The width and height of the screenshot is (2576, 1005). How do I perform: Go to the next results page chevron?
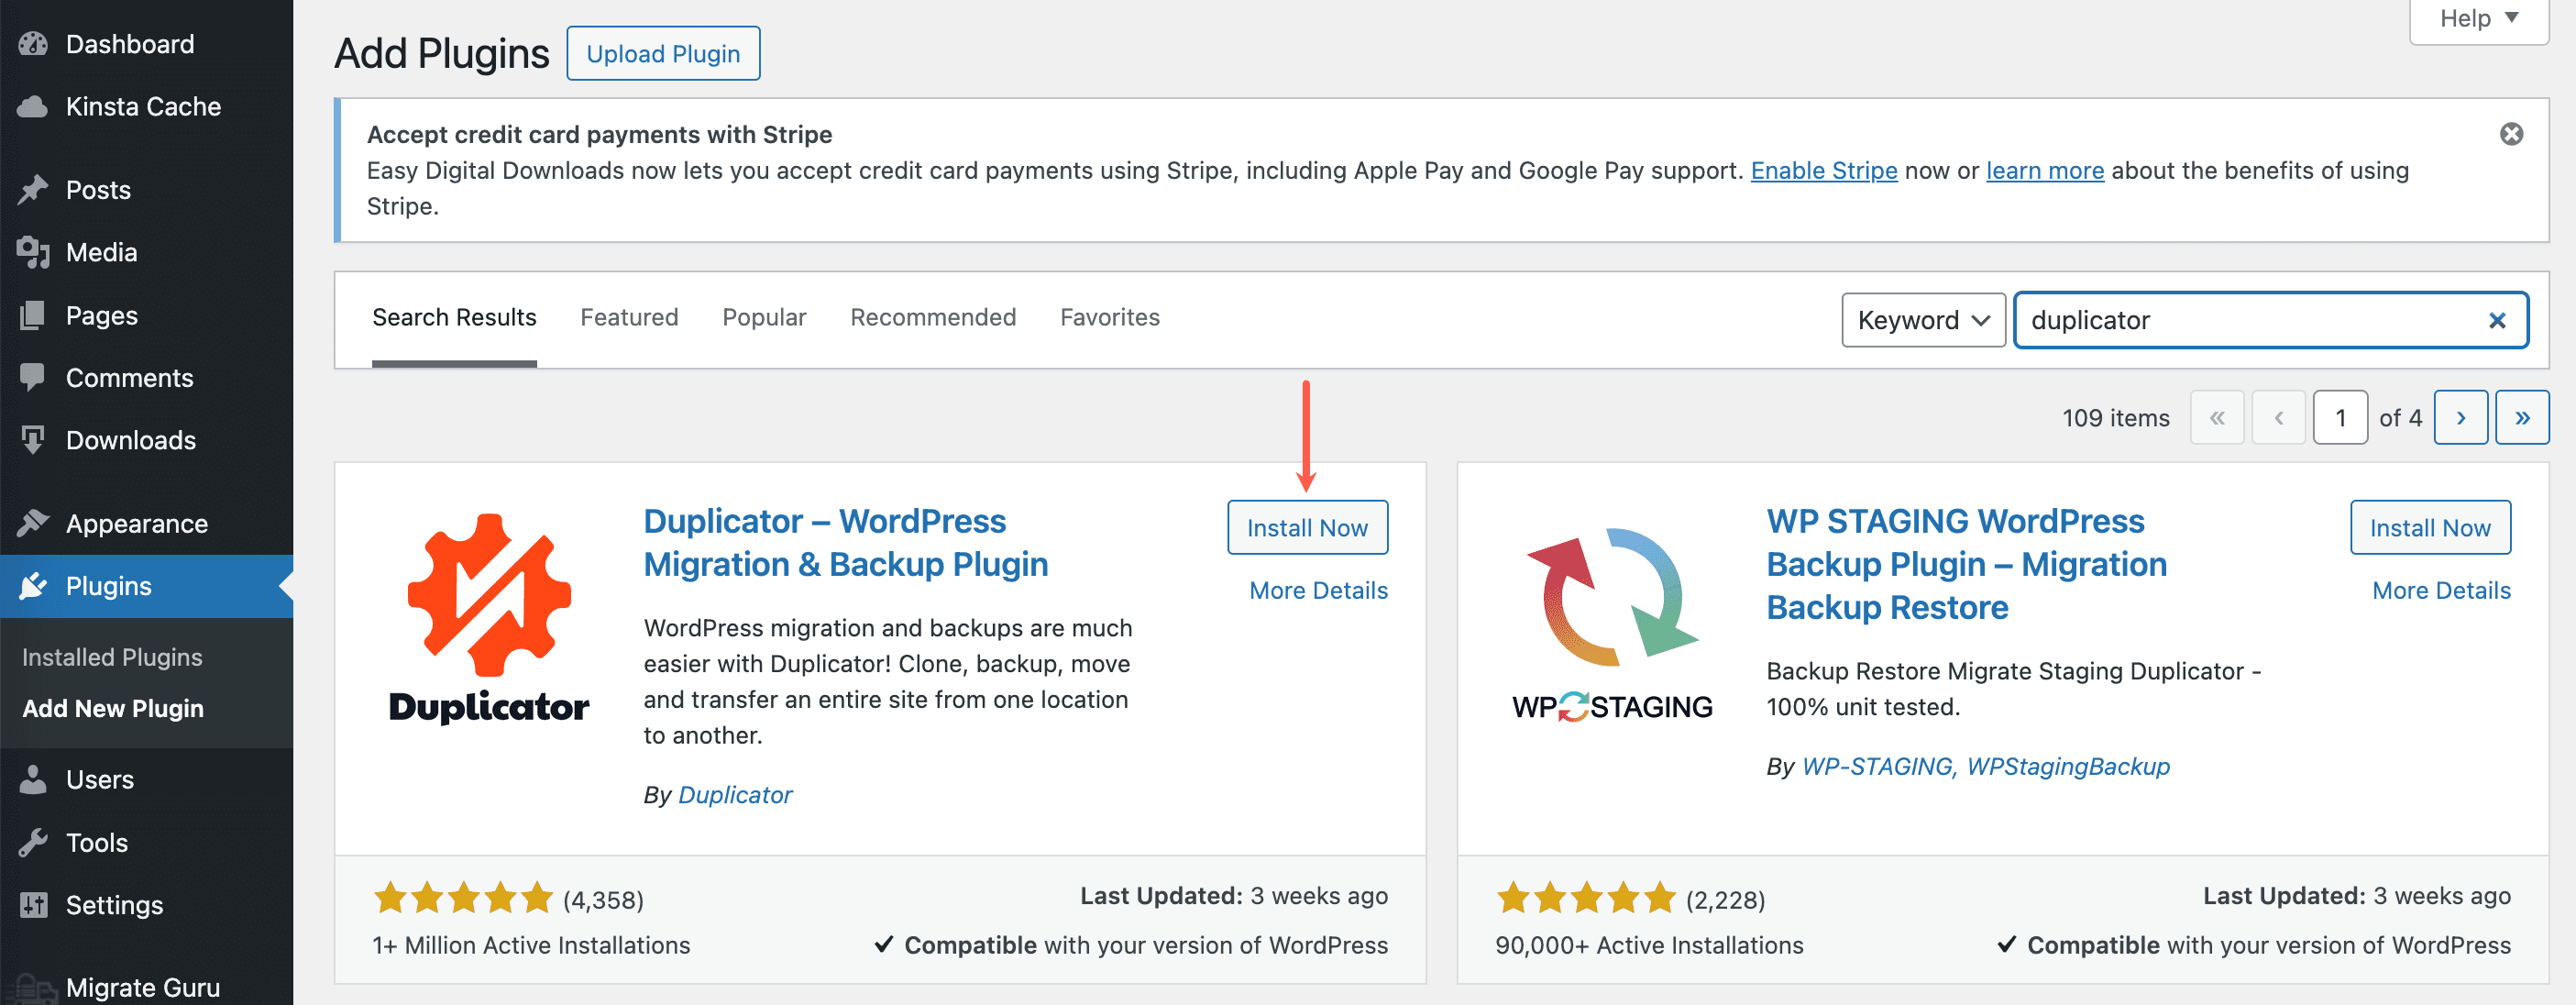2461,417
